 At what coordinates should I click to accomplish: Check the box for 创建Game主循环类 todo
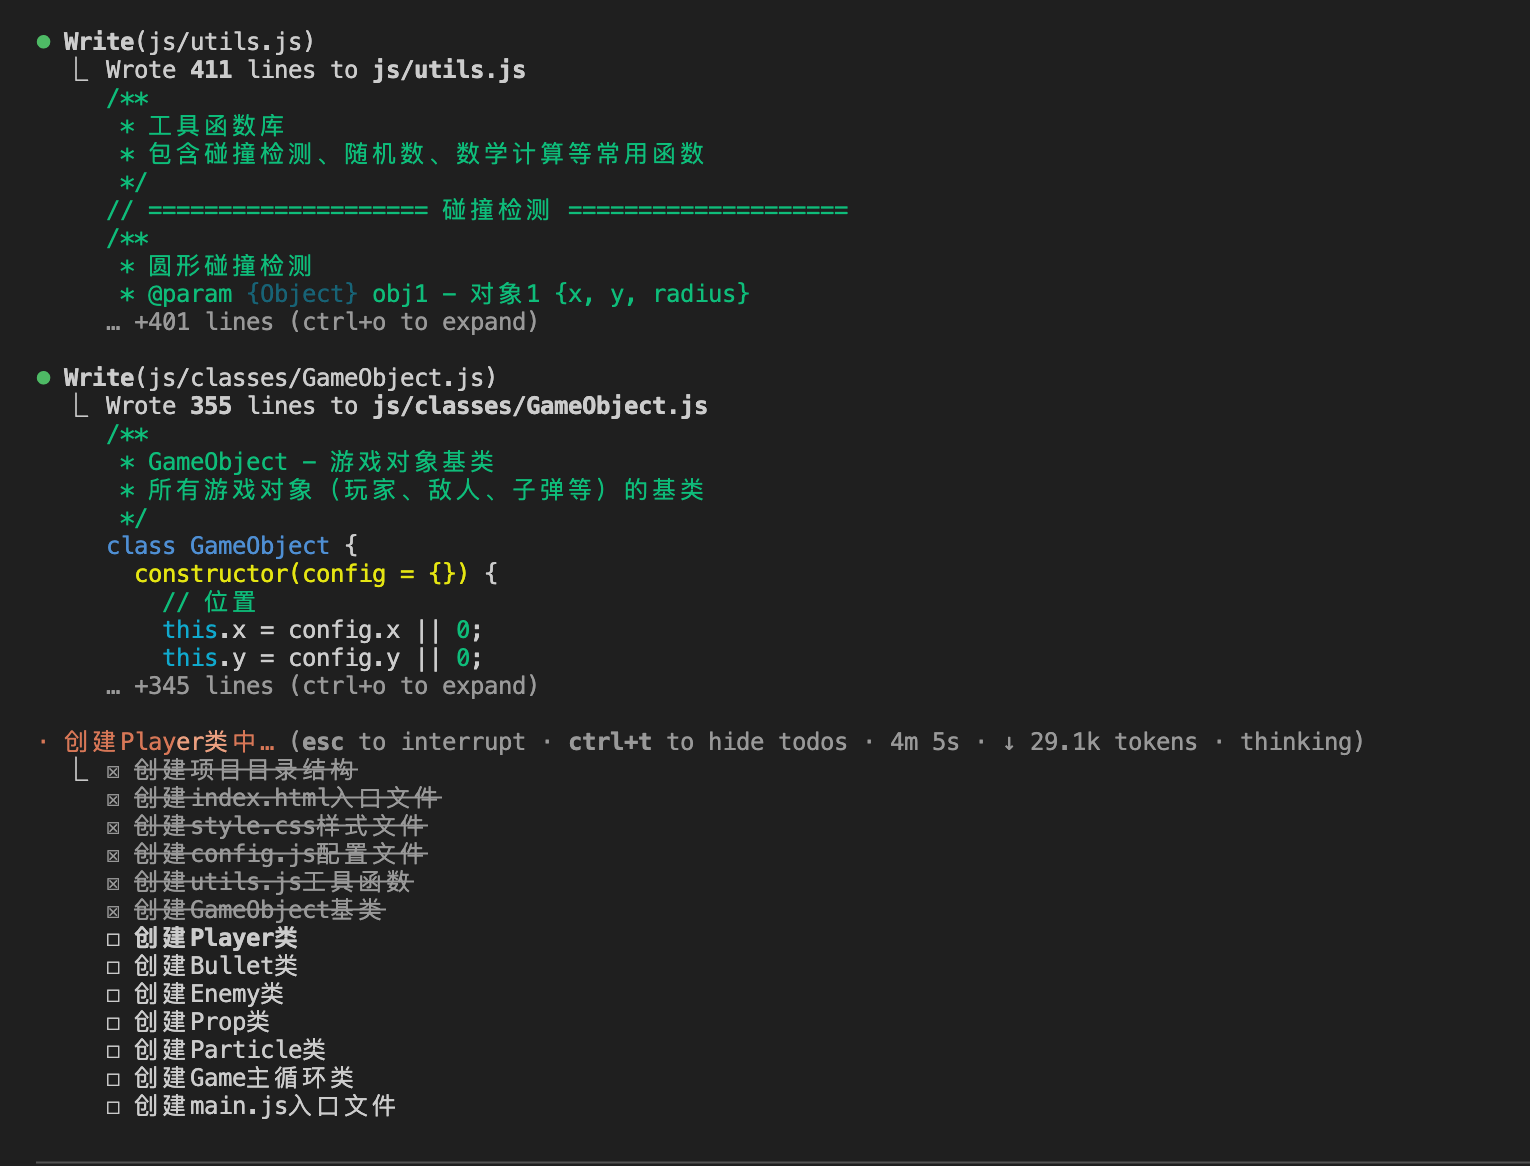tap(113, 1079)
